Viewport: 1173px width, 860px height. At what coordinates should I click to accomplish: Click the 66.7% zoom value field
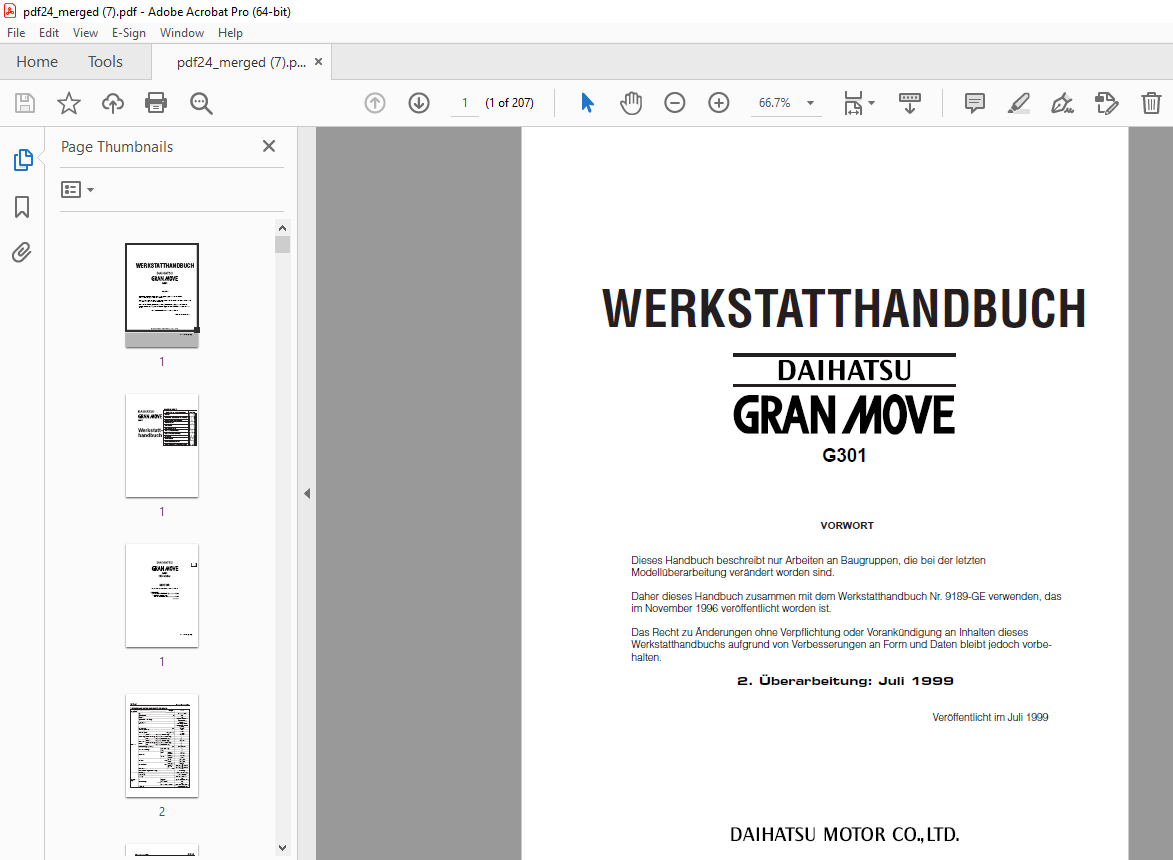click(x=775, y=102)
